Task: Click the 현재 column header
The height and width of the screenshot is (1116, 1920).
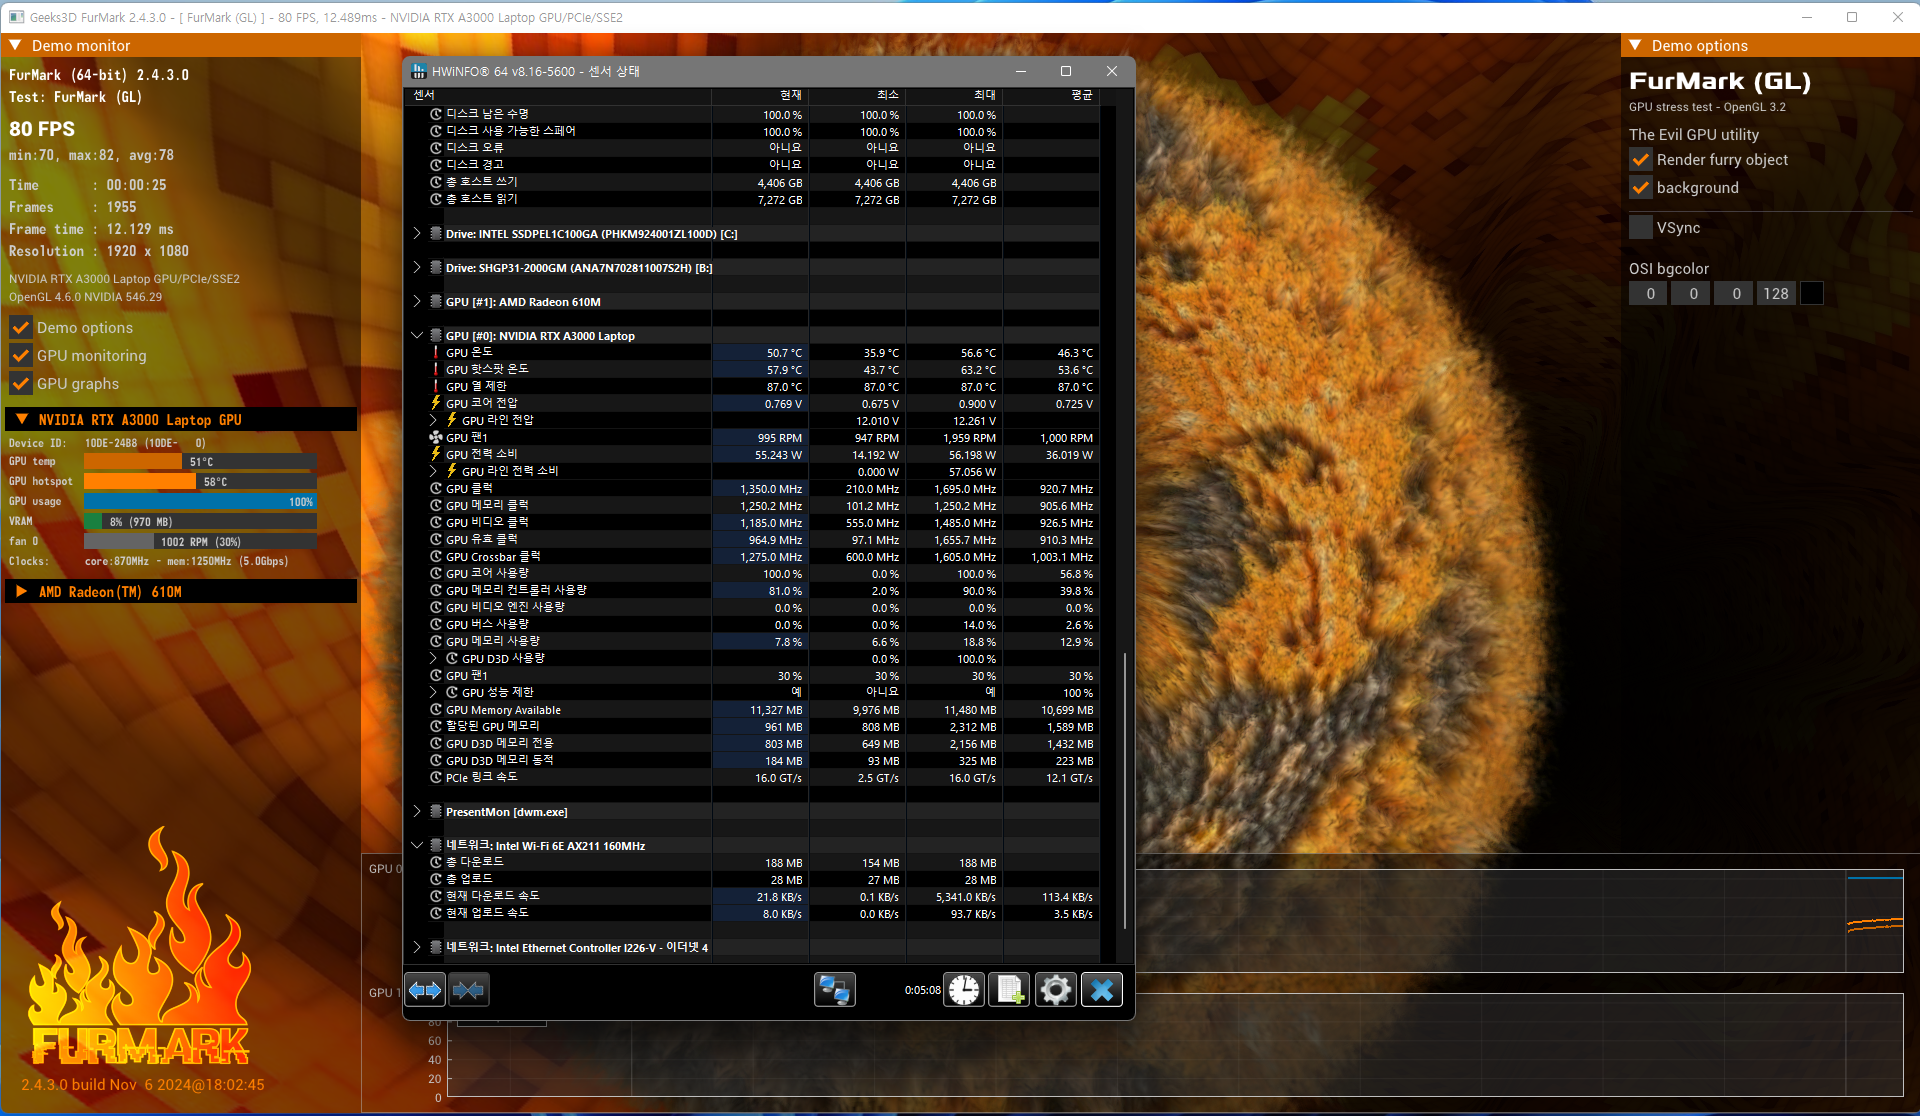Action: (x=760, y=96)
